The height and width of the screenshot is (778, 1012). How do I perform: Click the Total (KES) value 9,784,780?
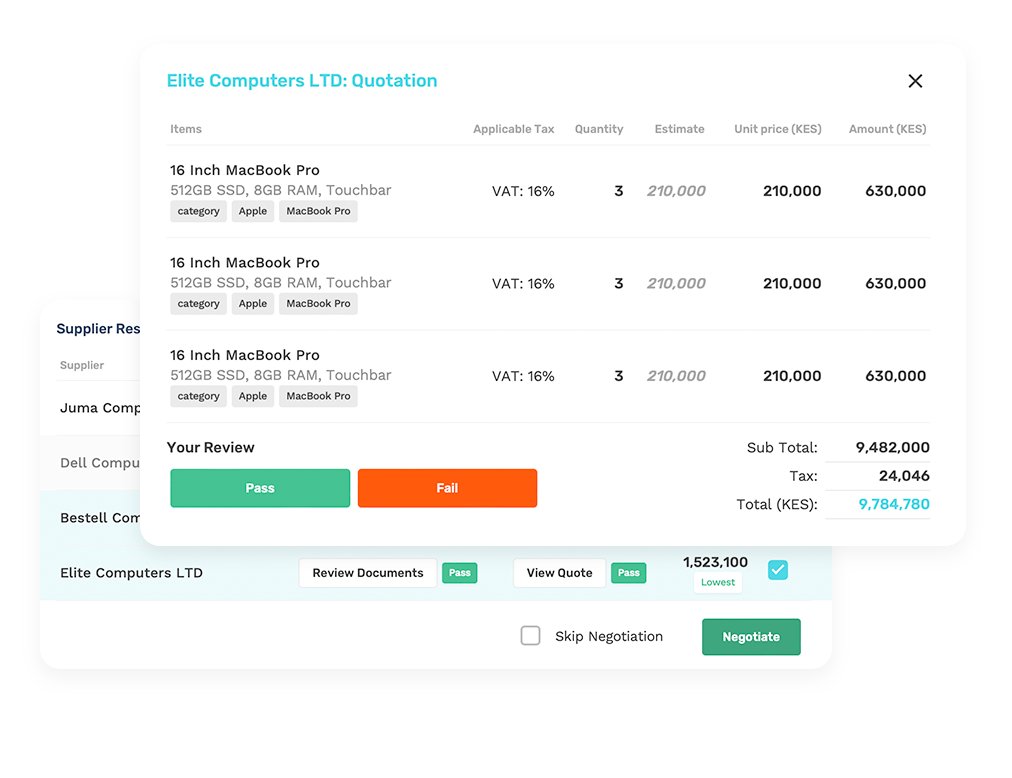point(894,504)
